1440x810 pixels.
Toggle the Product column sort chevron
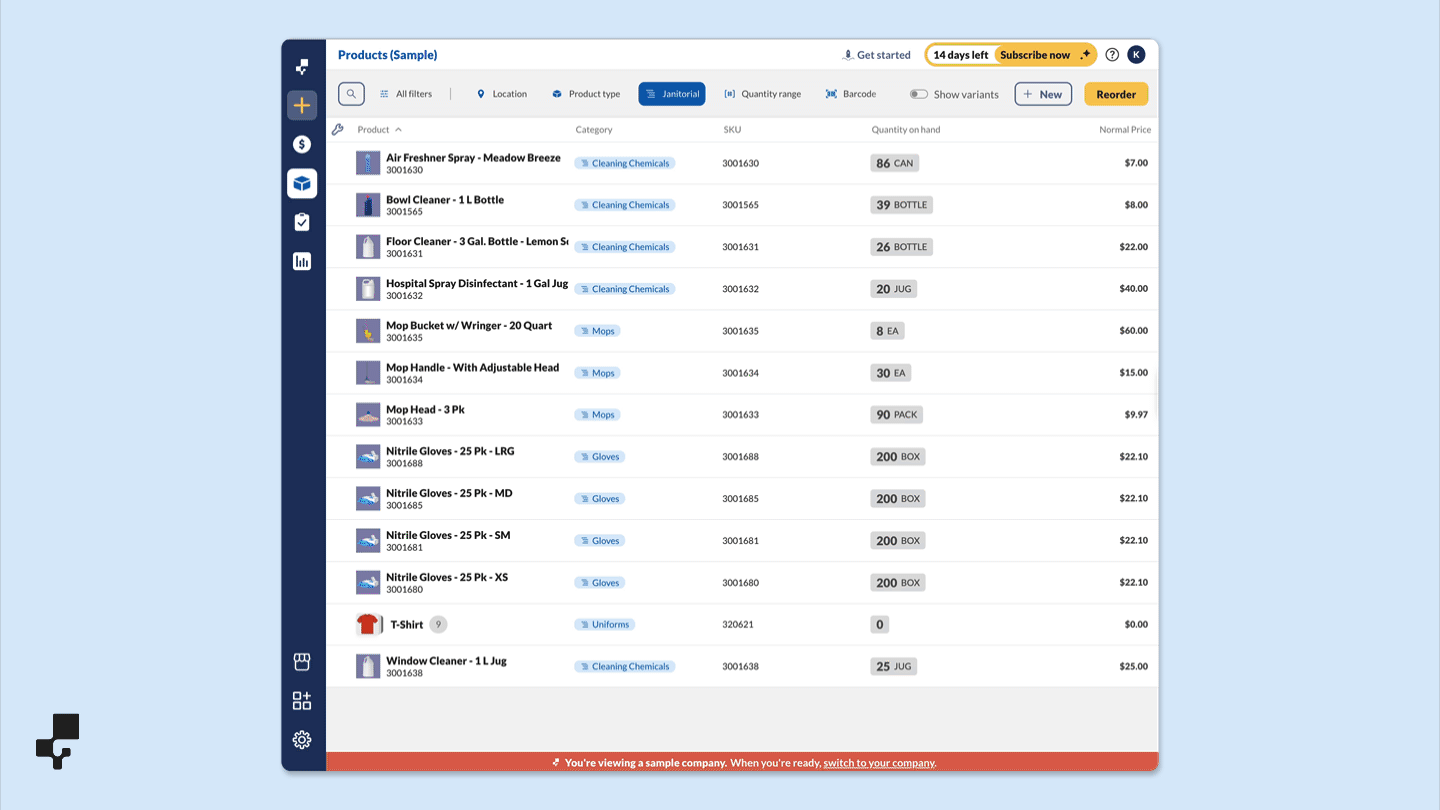coord(398,129)
